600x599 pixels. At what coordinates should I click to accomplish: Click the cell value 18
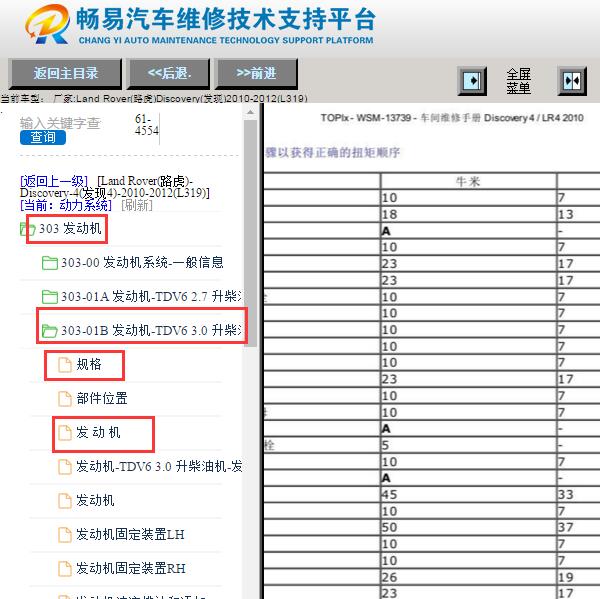(x=390, y=214)
